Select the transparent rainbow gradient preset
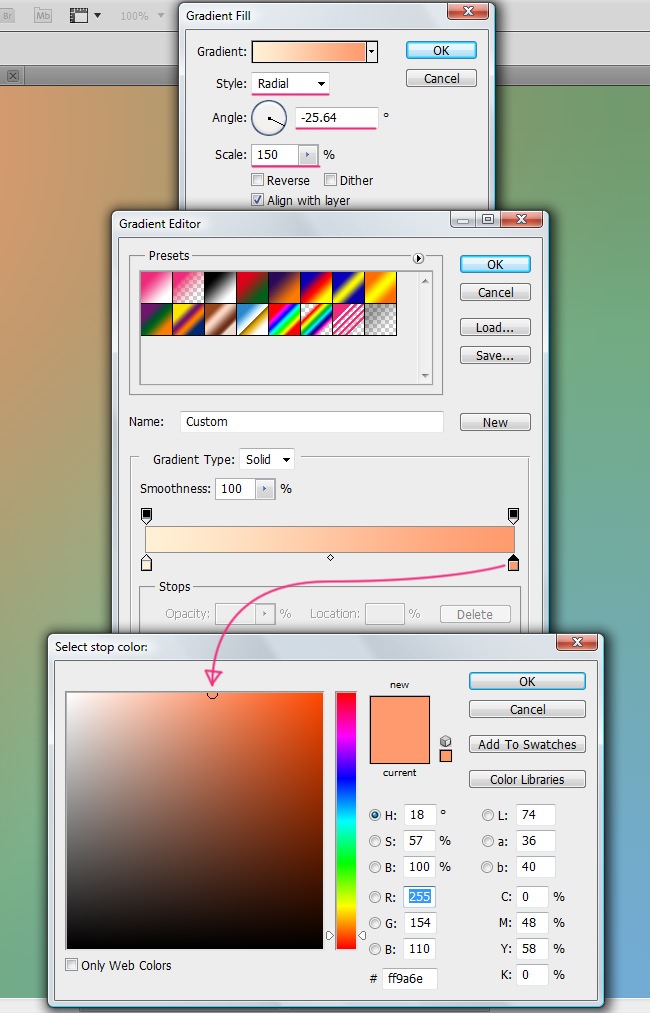650x1013 pixels. pyautogui.click(x=317, y=319)
